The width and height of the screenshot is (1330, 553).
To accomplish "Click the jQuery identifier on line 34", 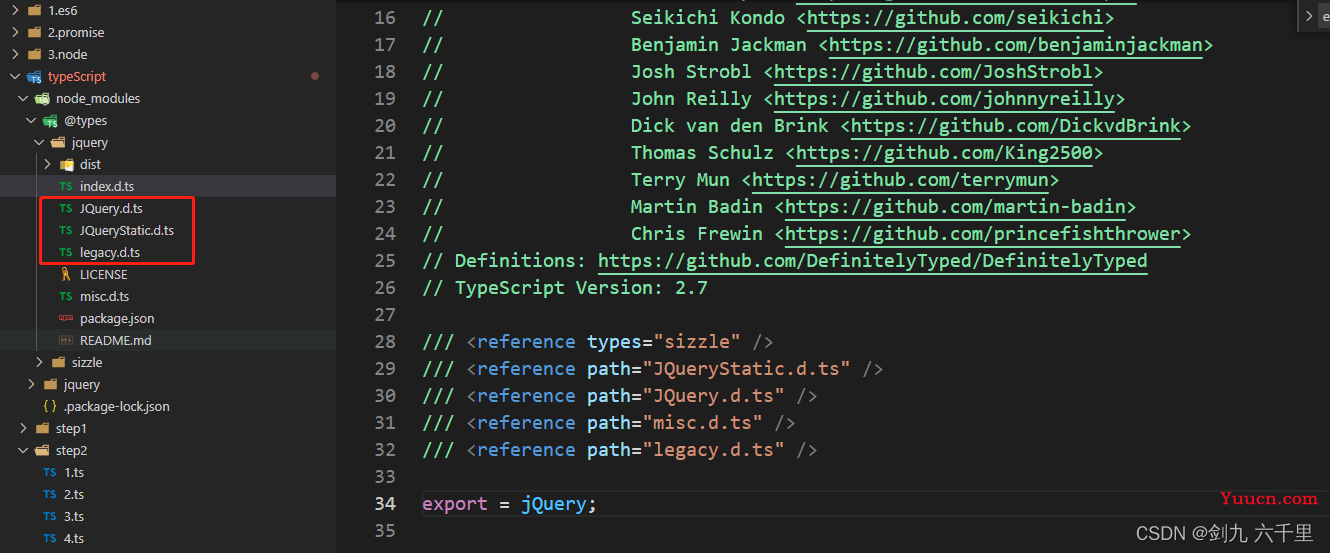I will (553, 504).
